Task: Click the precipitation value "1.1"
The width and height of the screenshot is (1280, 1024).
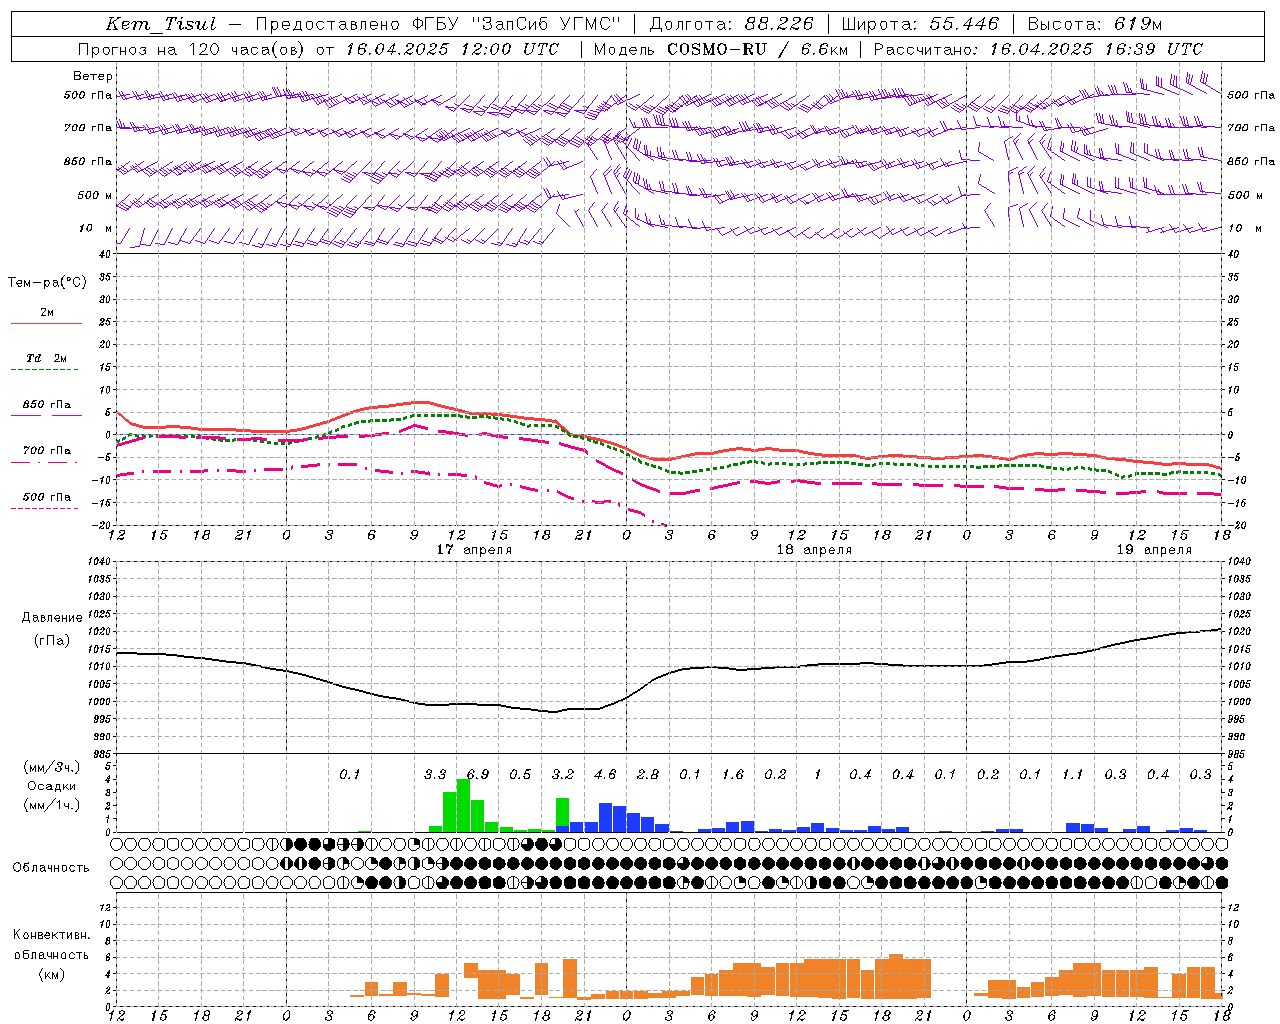Action: pos(1073,774)
